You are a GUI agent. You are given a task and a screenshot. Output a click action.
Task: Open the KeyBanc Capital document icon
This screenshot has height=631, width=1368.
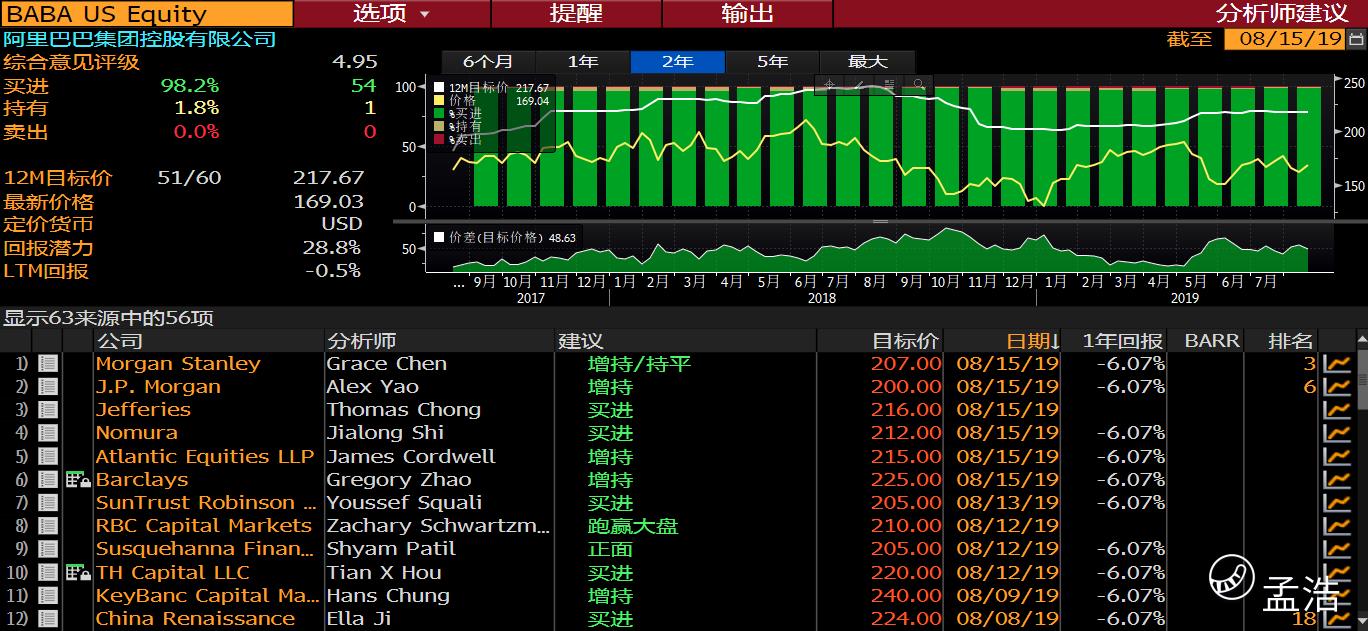coord(48,596)
